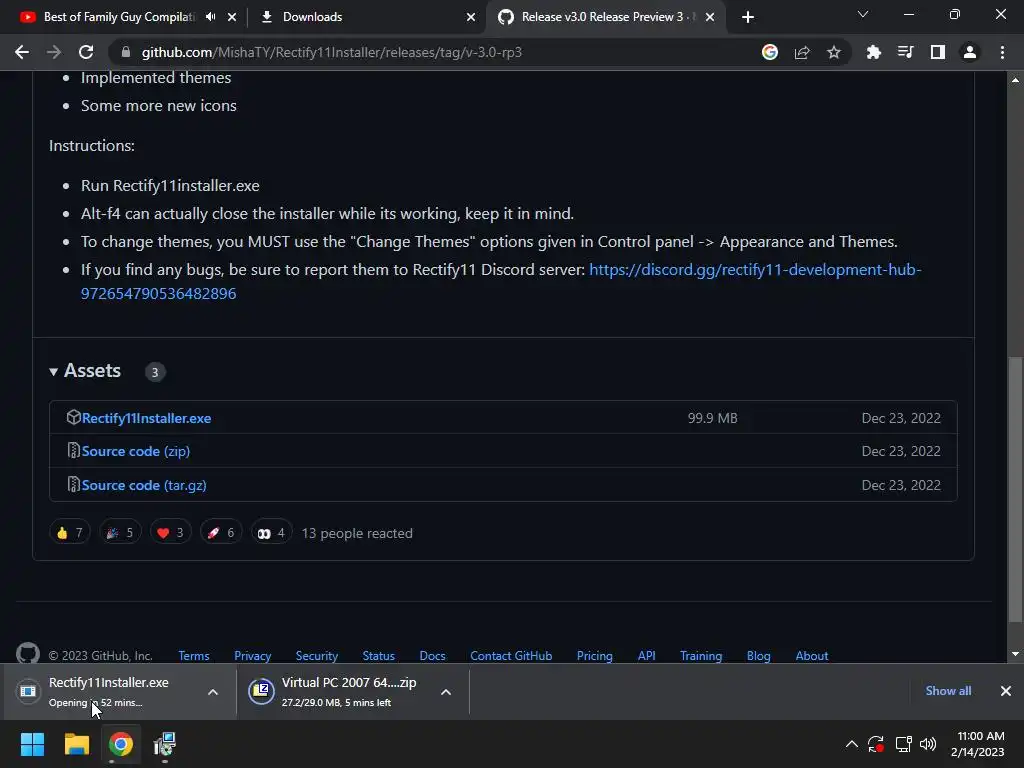Click Chrome icon in taskbar
Viewport: 1024px width, 768px height.
tap(121, 744)
